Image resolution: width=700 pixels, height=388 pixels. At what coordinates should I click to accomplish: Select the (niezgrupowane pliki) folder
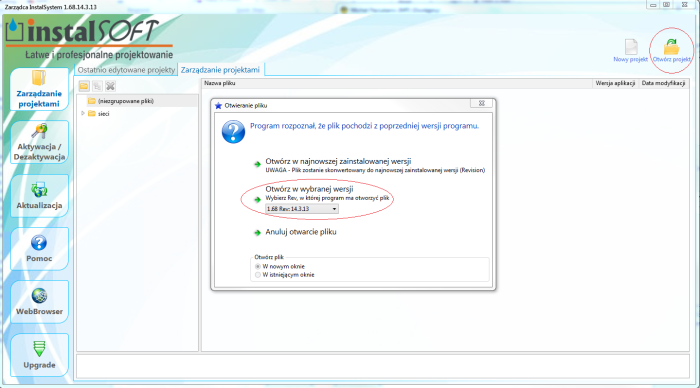pyautogui.click(x=121, y=101)
